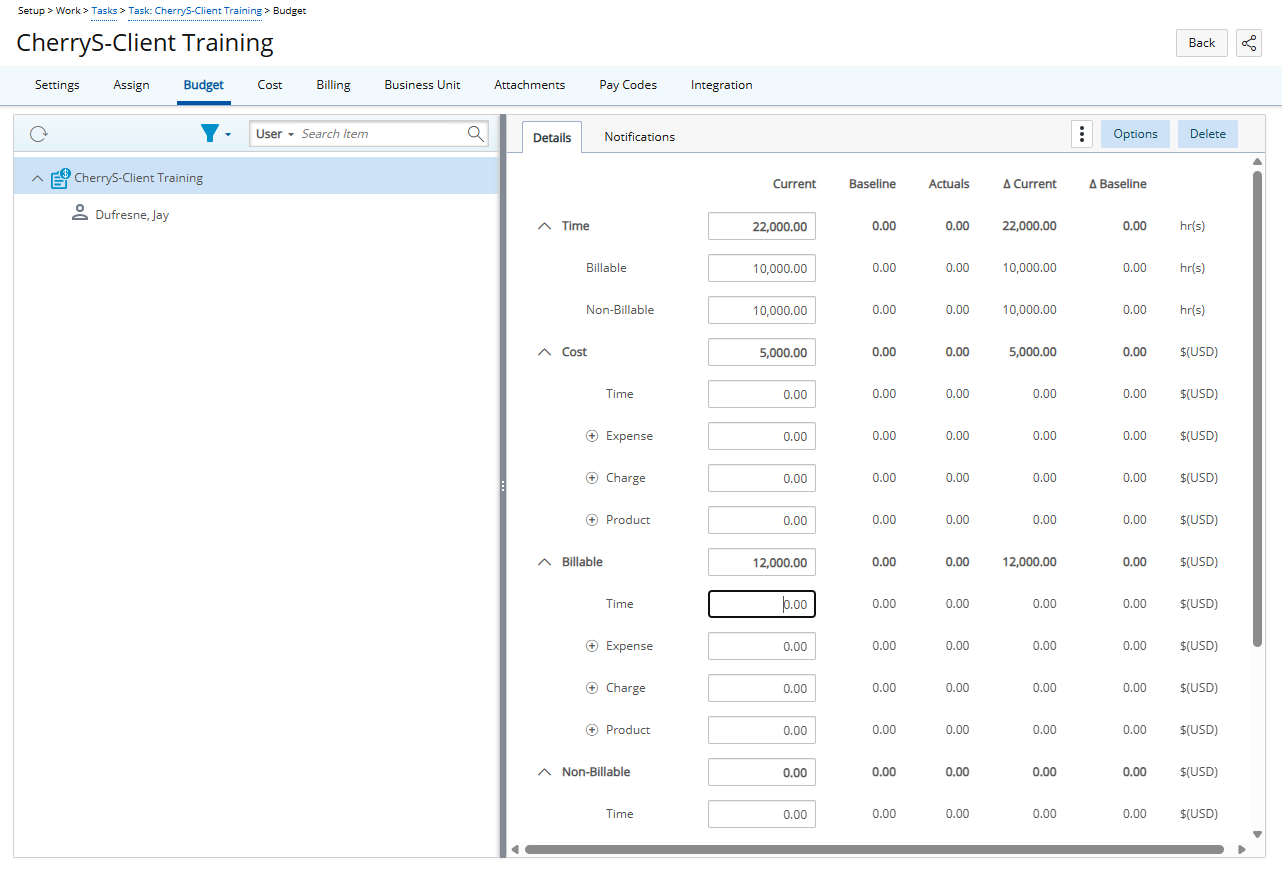1282x881 pixels.
Task: Expand Charge under Billable with plus icon
Action: [592, 688]
